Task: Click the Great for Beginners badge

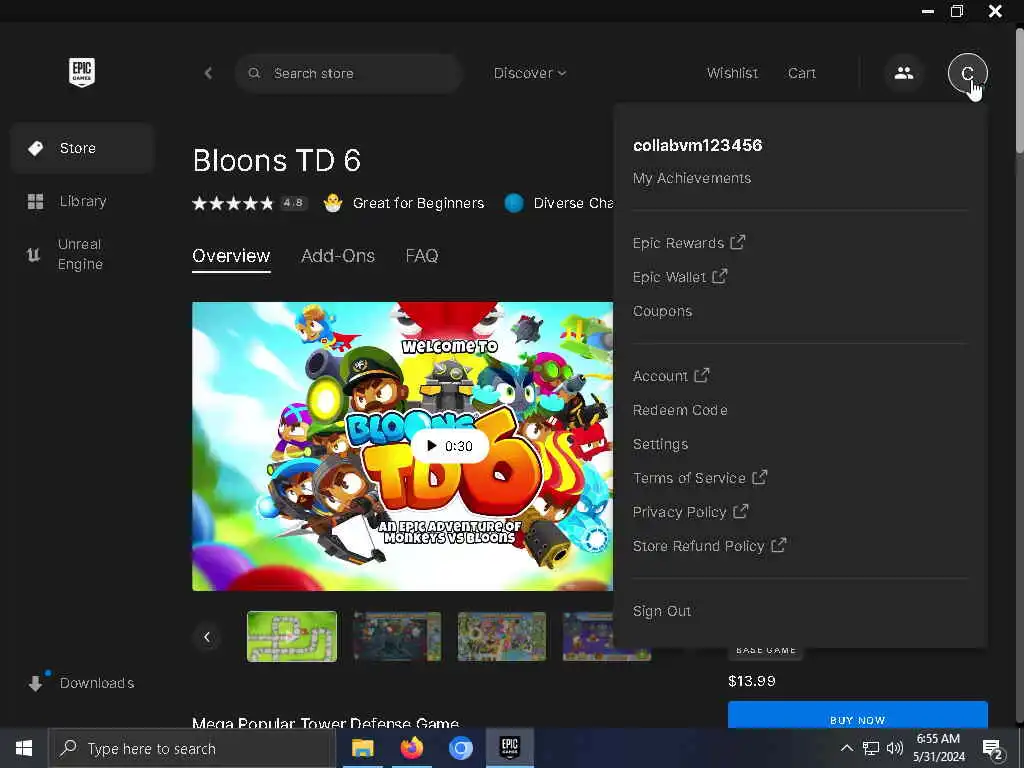Action: tap(405, 203)
